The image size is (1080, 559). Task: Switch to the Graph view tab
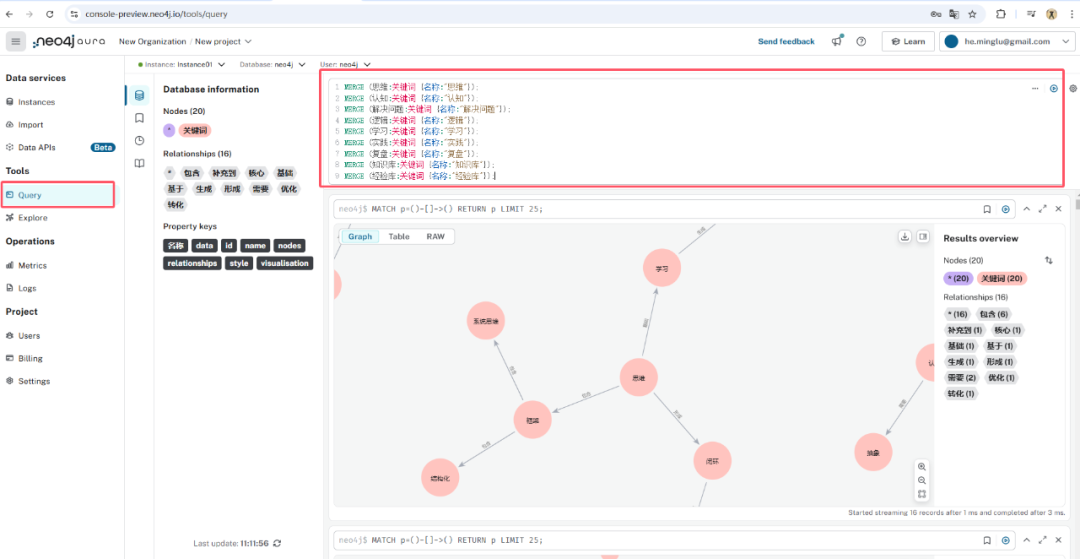click(x=360, y=236)
